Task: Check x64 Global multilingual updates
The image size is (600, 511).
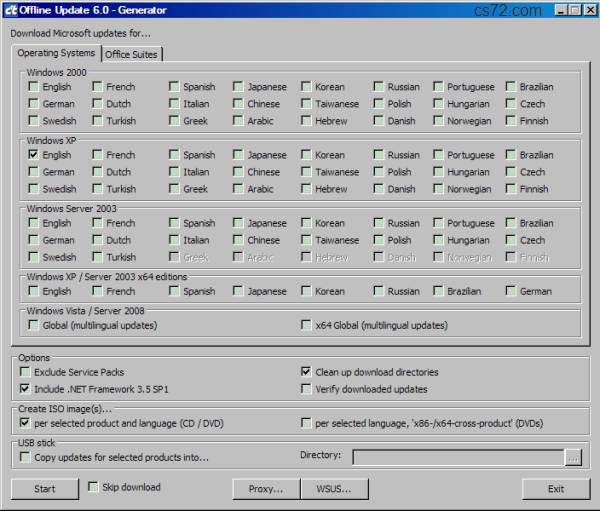Action: (x=306, y=325)
